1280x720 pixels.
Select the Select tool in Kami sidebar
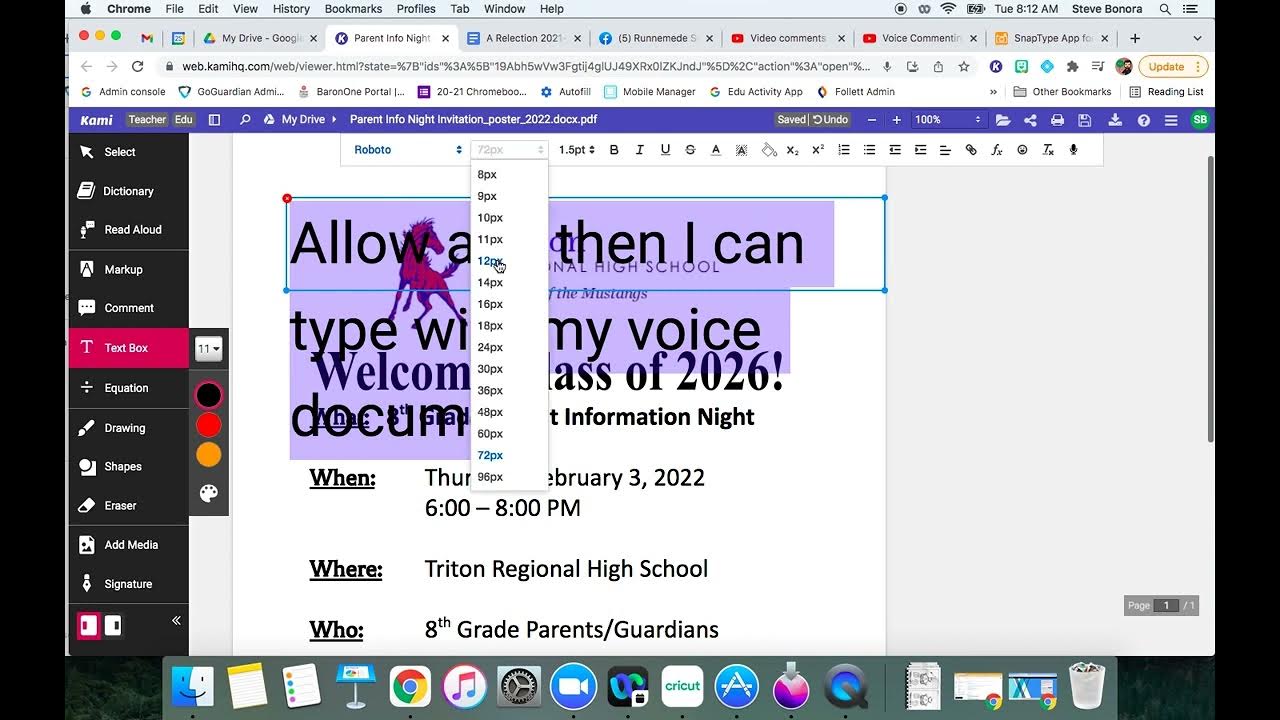(x=128, y=152)
